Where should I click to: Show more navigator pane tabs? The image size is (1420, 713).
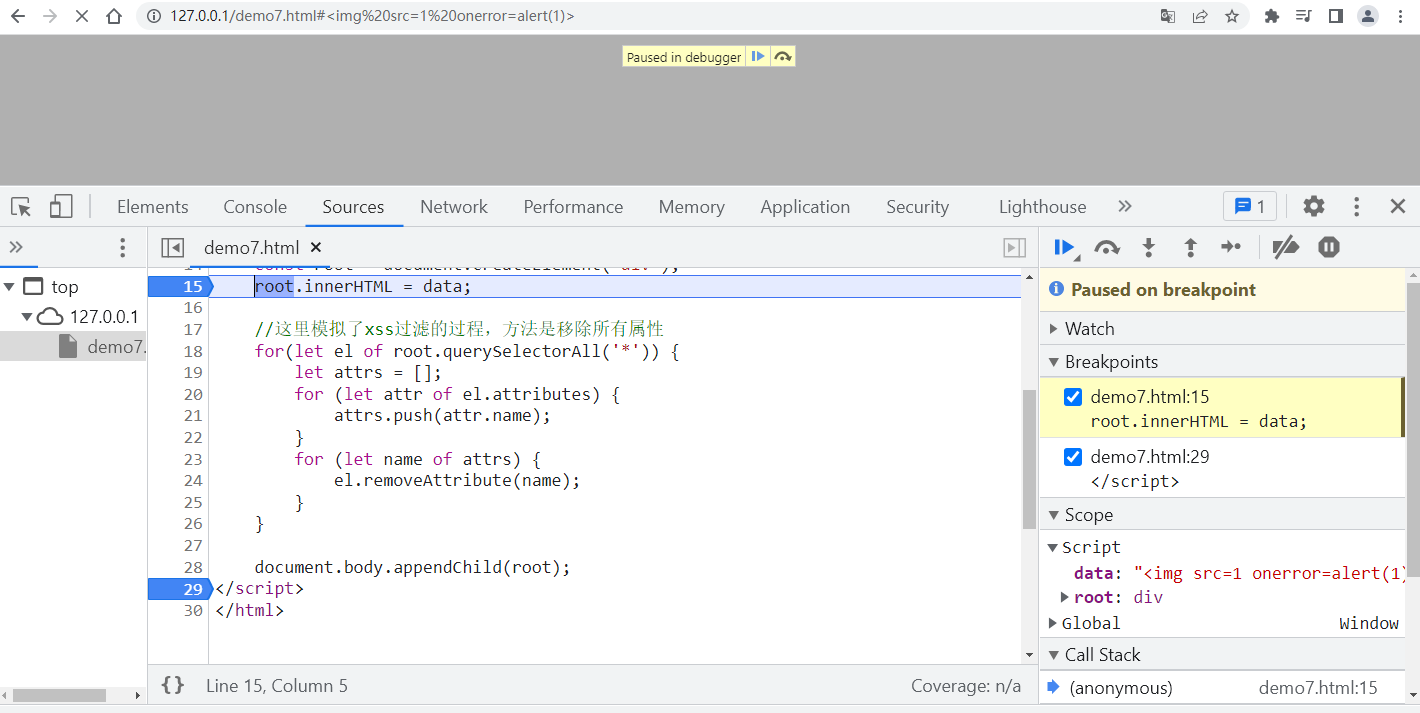pos(16,247)
